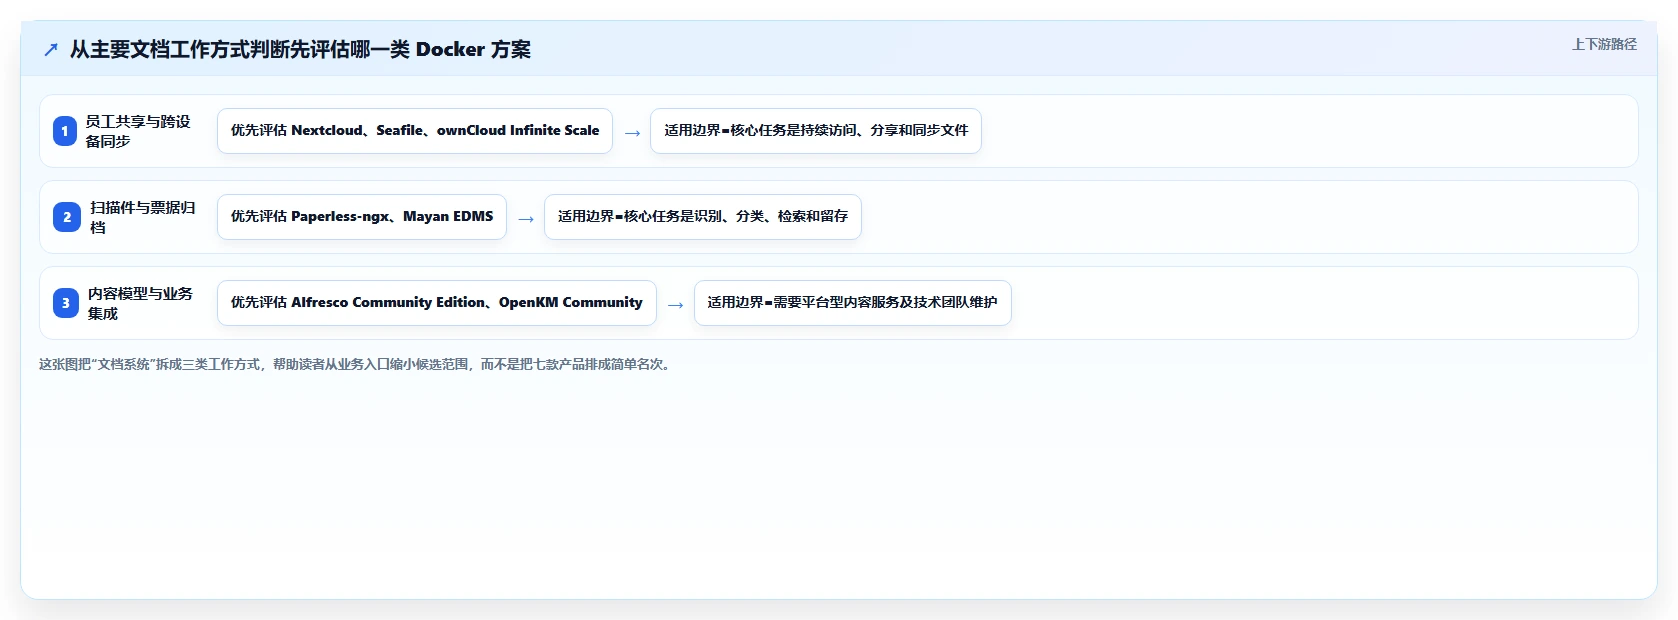This screenshot has height=620, width=1678.
Task: Open the Alfresco Community Edition, OpenKM box
Action: [x=437, y=303]
